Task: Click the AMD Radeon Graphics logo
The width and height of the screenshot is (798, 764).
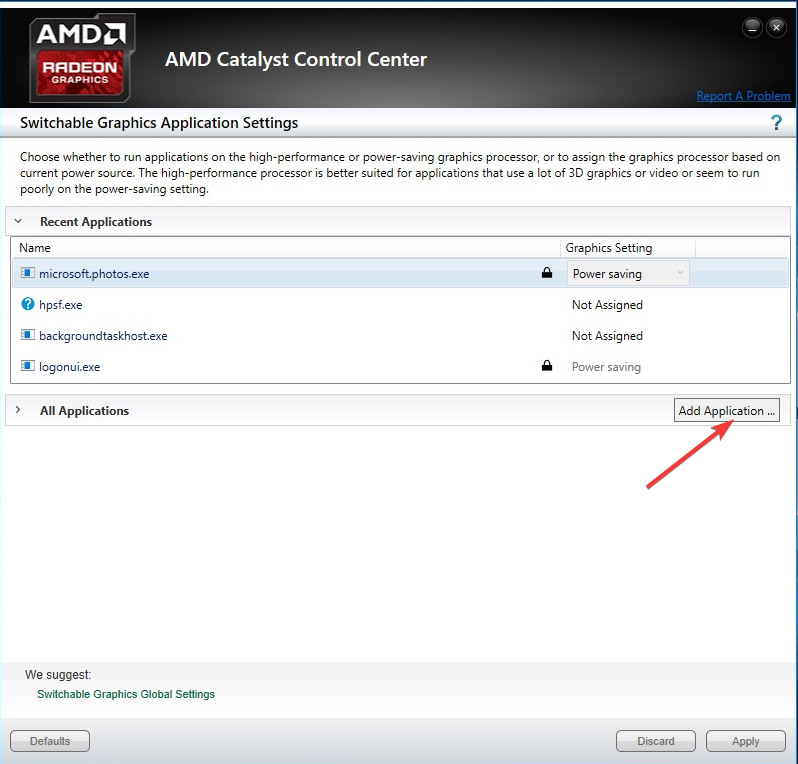Action: pyautogui.click(x=81, y=58)
